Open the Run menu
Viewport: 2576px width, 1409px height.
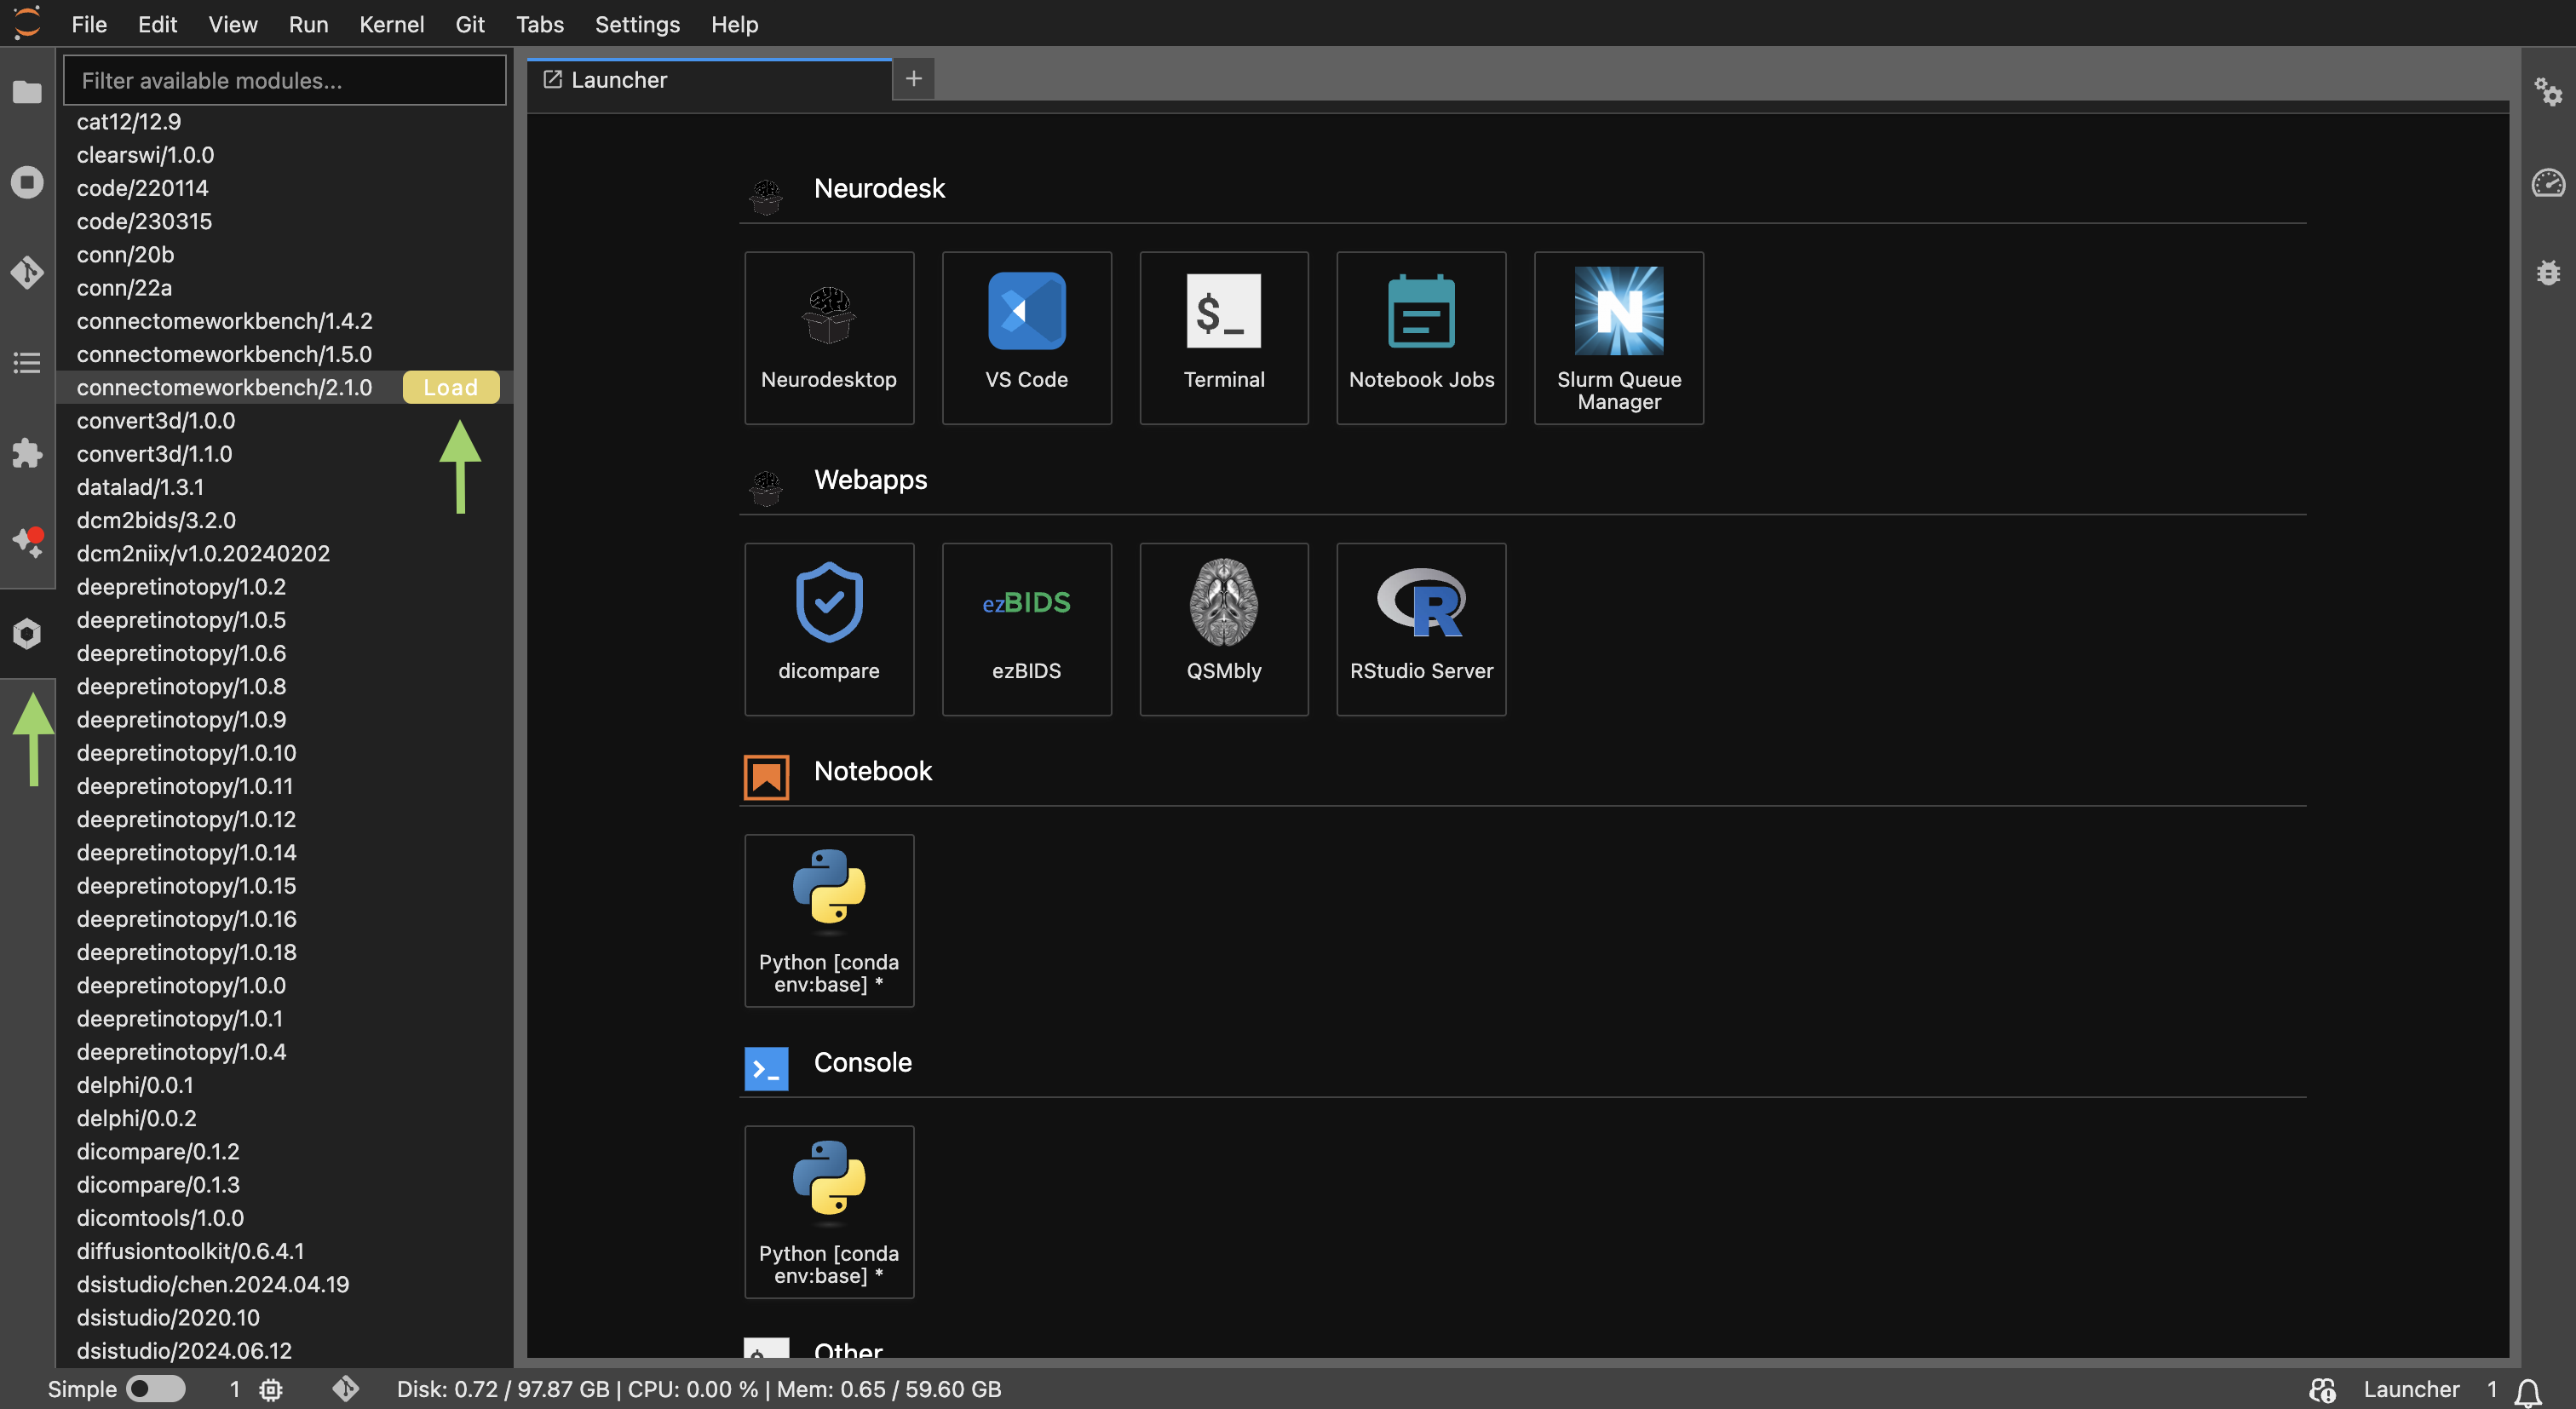click(x=308, y=24)
